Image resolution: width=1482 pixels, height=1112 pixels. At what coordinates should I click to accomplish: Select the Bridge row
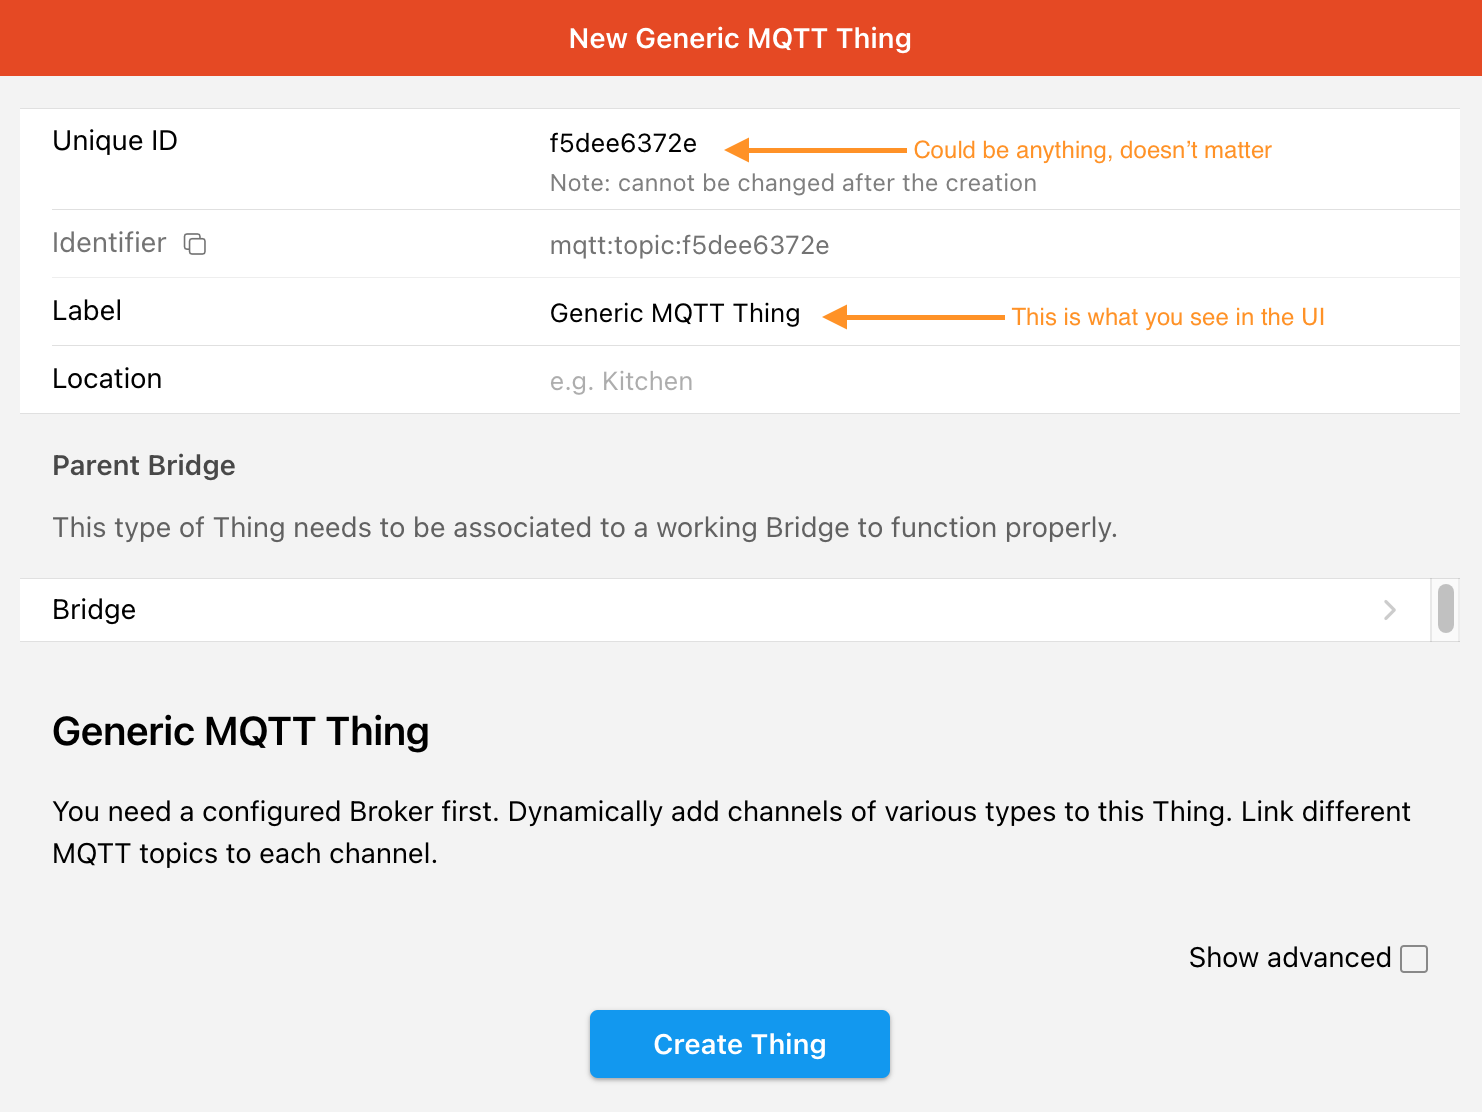pos(725,610)
